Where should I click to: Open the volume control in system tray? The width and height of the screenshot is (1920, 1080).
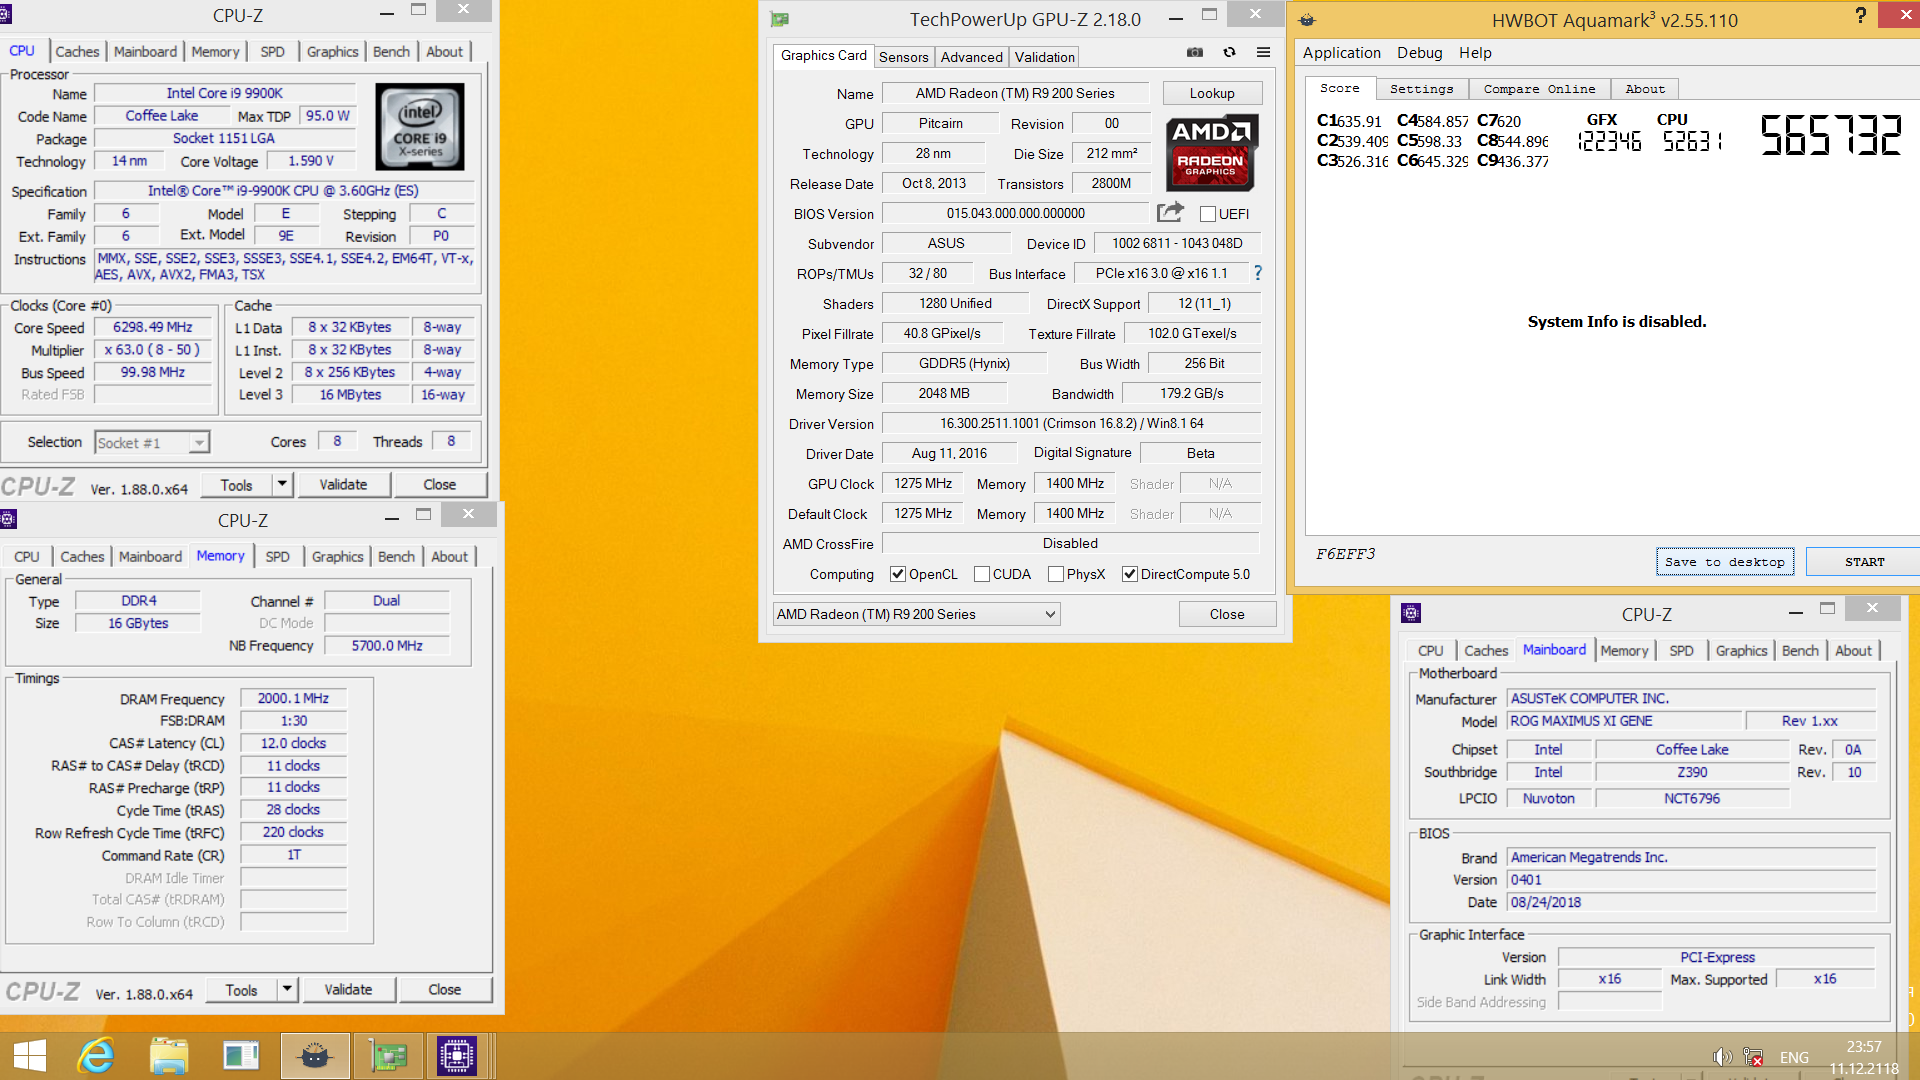(1722, 1057)
